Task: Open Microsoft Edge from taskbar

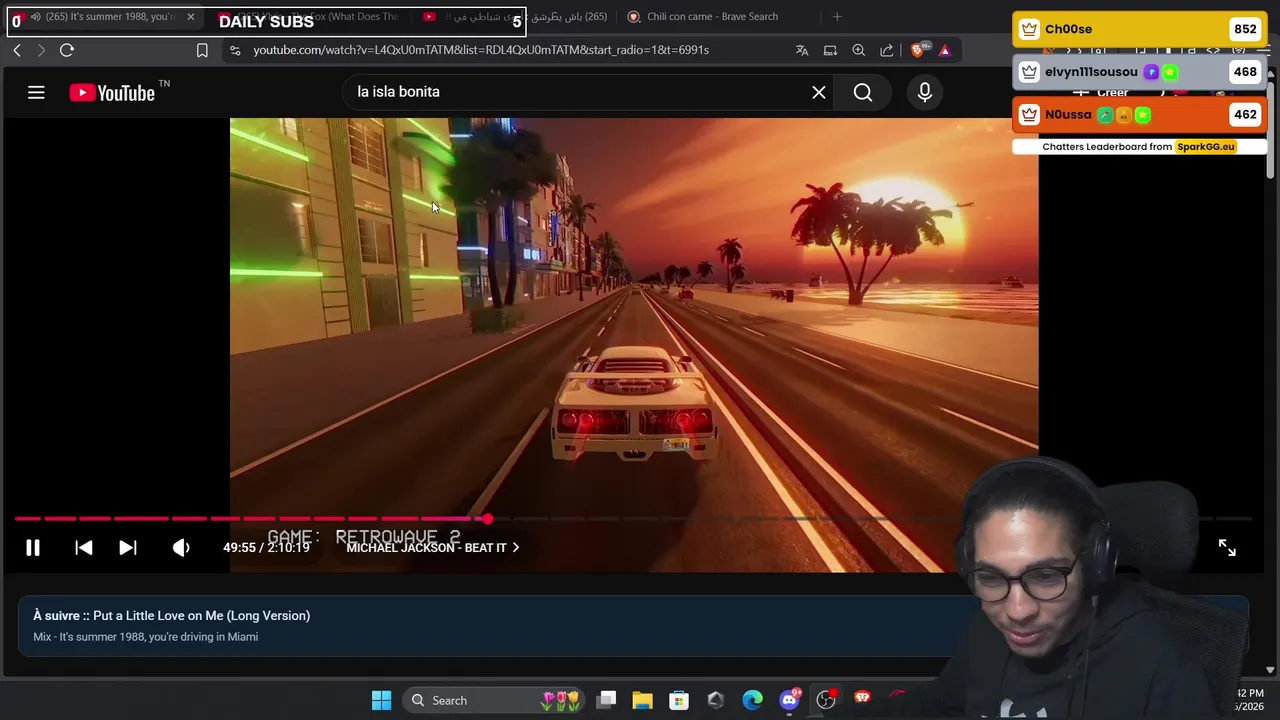Action: point(752,700)
